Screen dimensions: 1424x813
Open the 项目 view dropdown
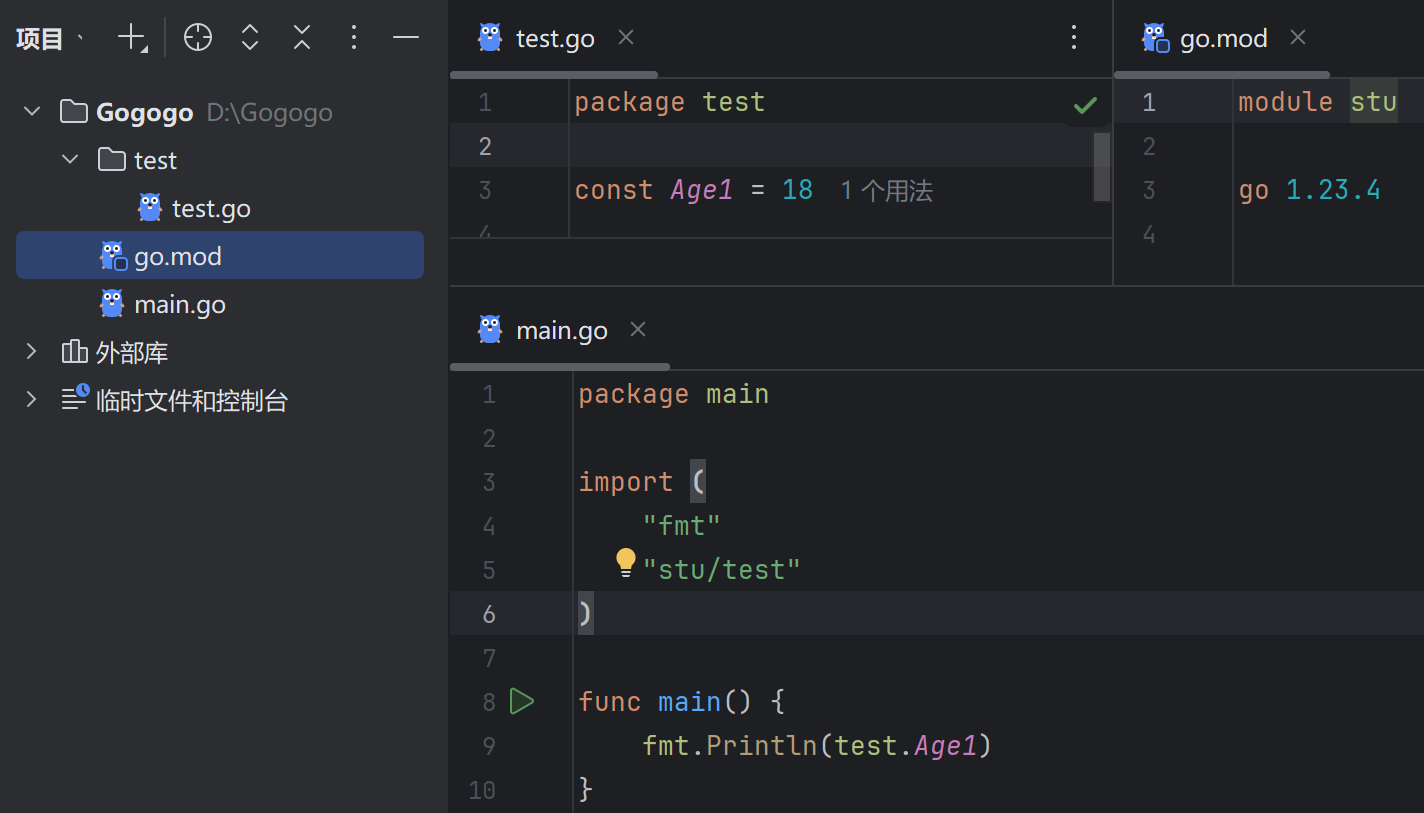(x=48, y=39)
